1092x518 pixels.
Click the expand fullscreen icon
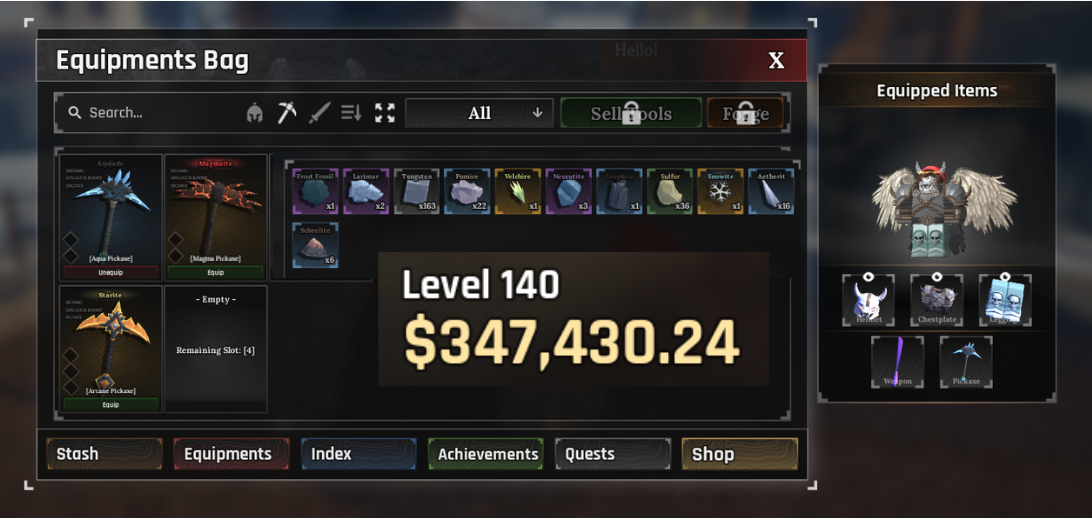[x=384, y=113]
